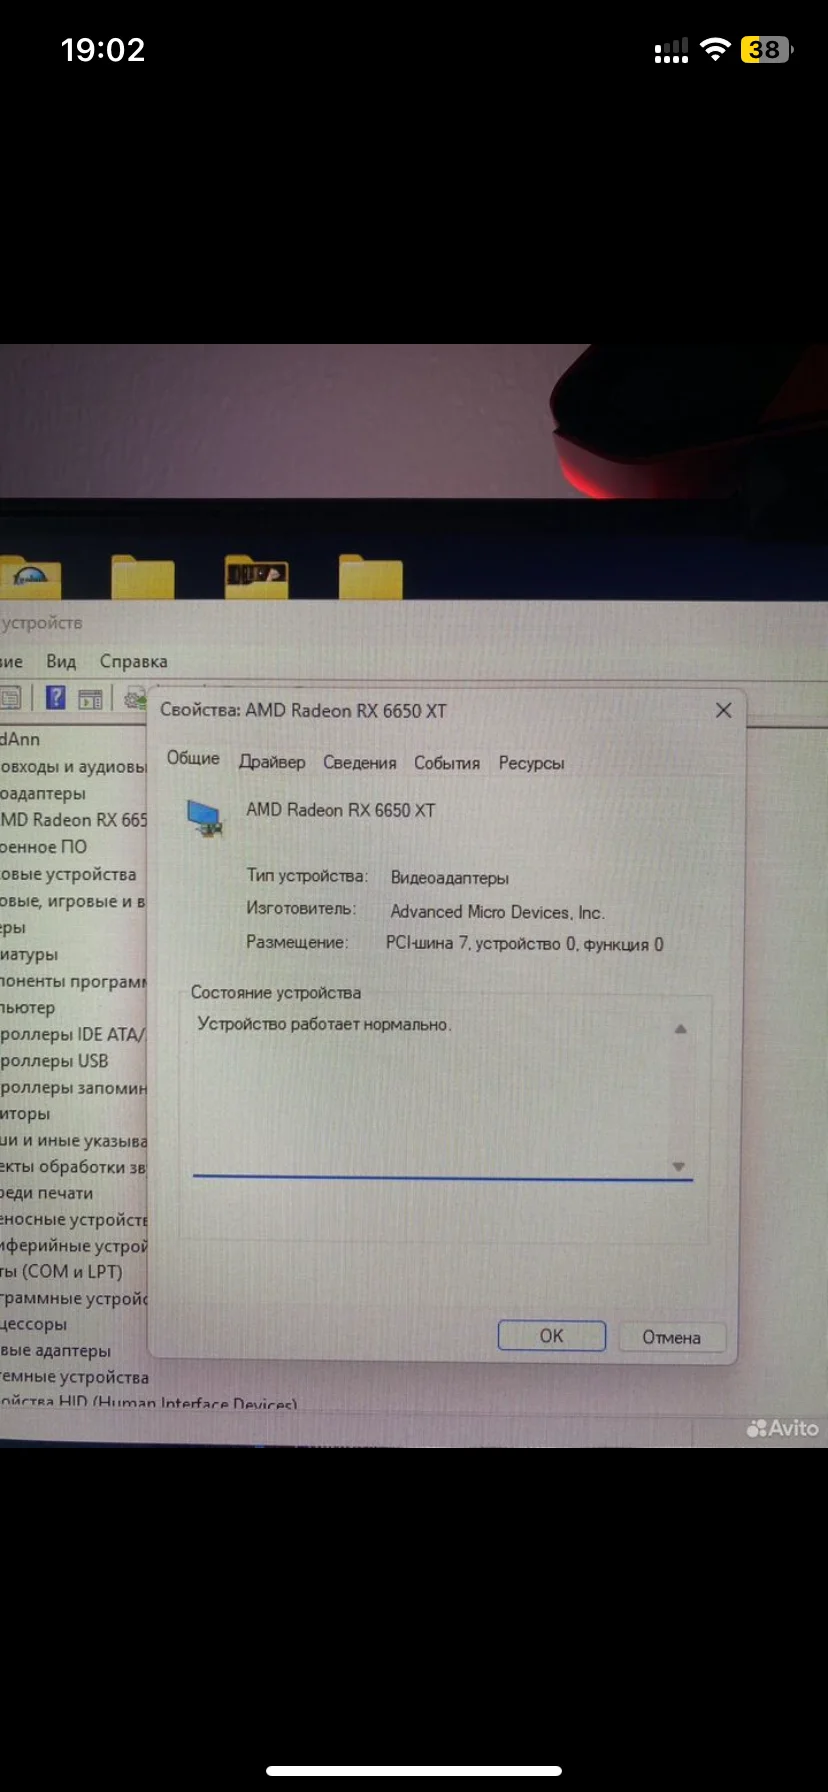
Task: Open the plain yellow folder on the far right
Action: [x=370, y=576]
